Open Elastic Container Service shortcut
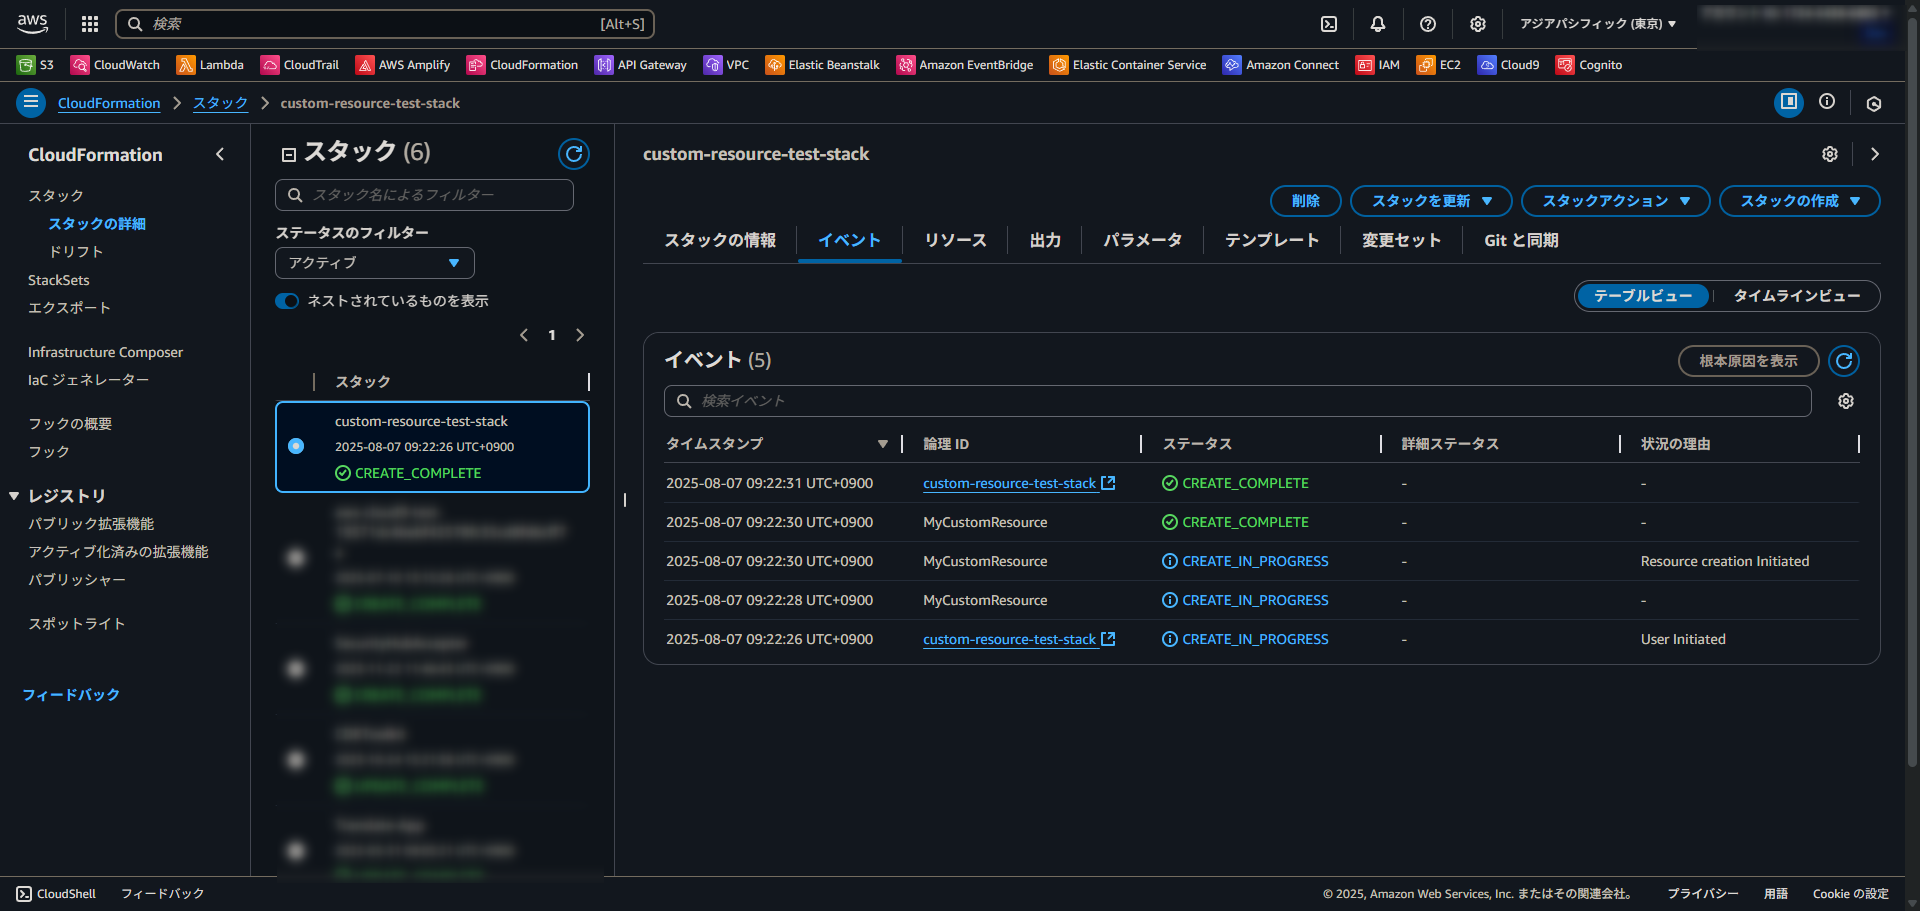 (1128, 65)
